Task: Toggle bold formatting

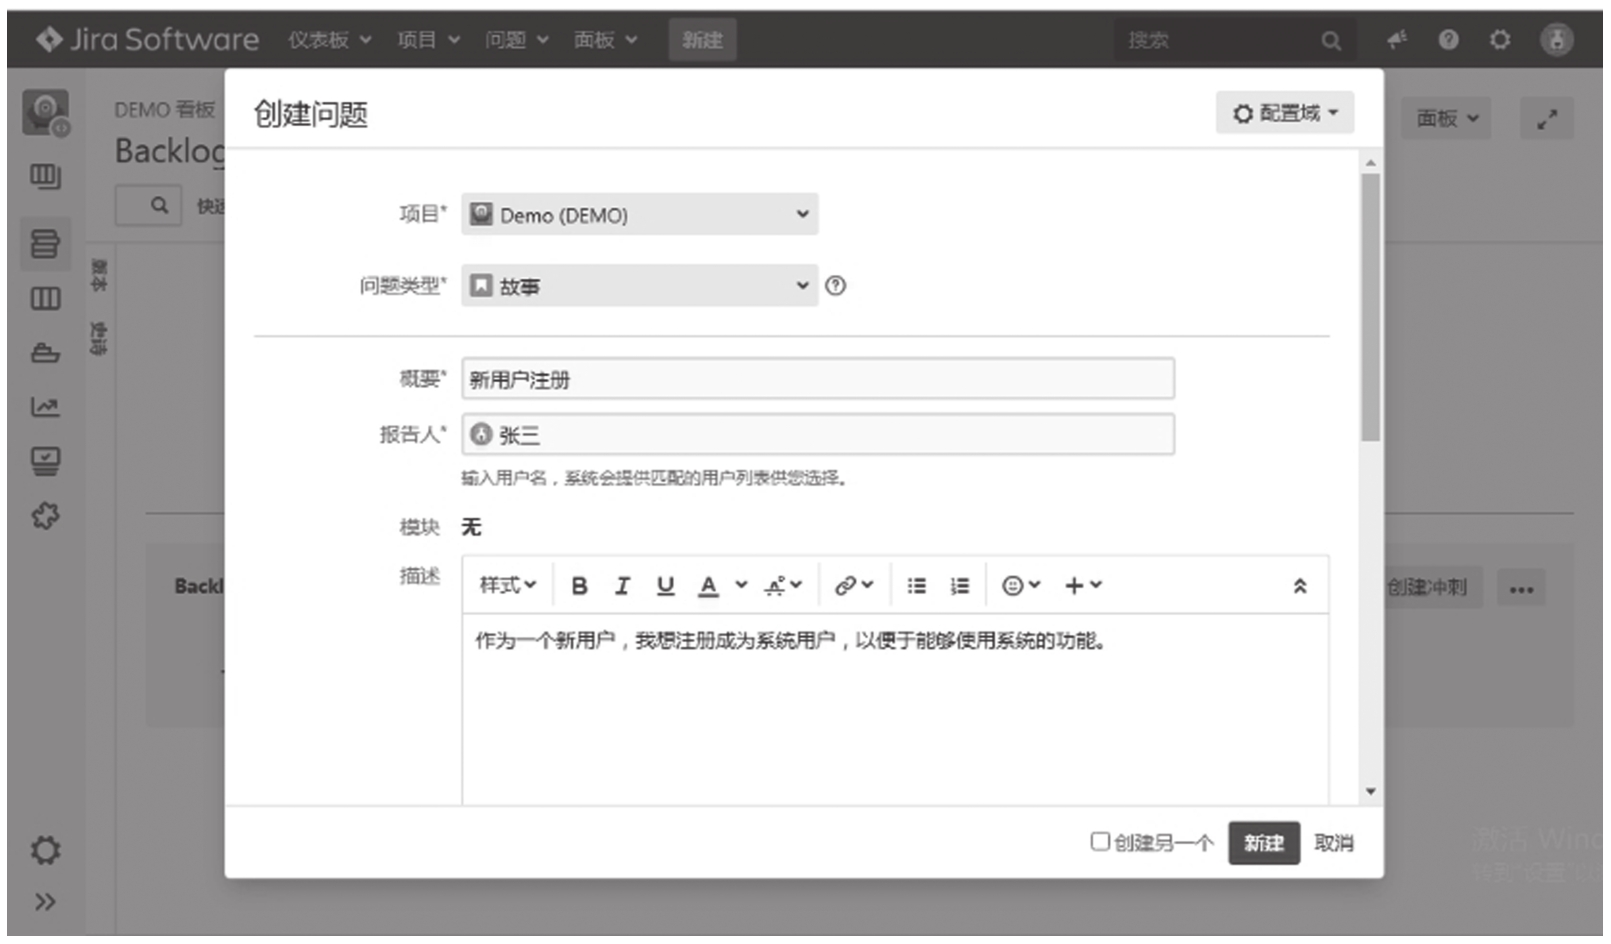Action: click(579, 586)
